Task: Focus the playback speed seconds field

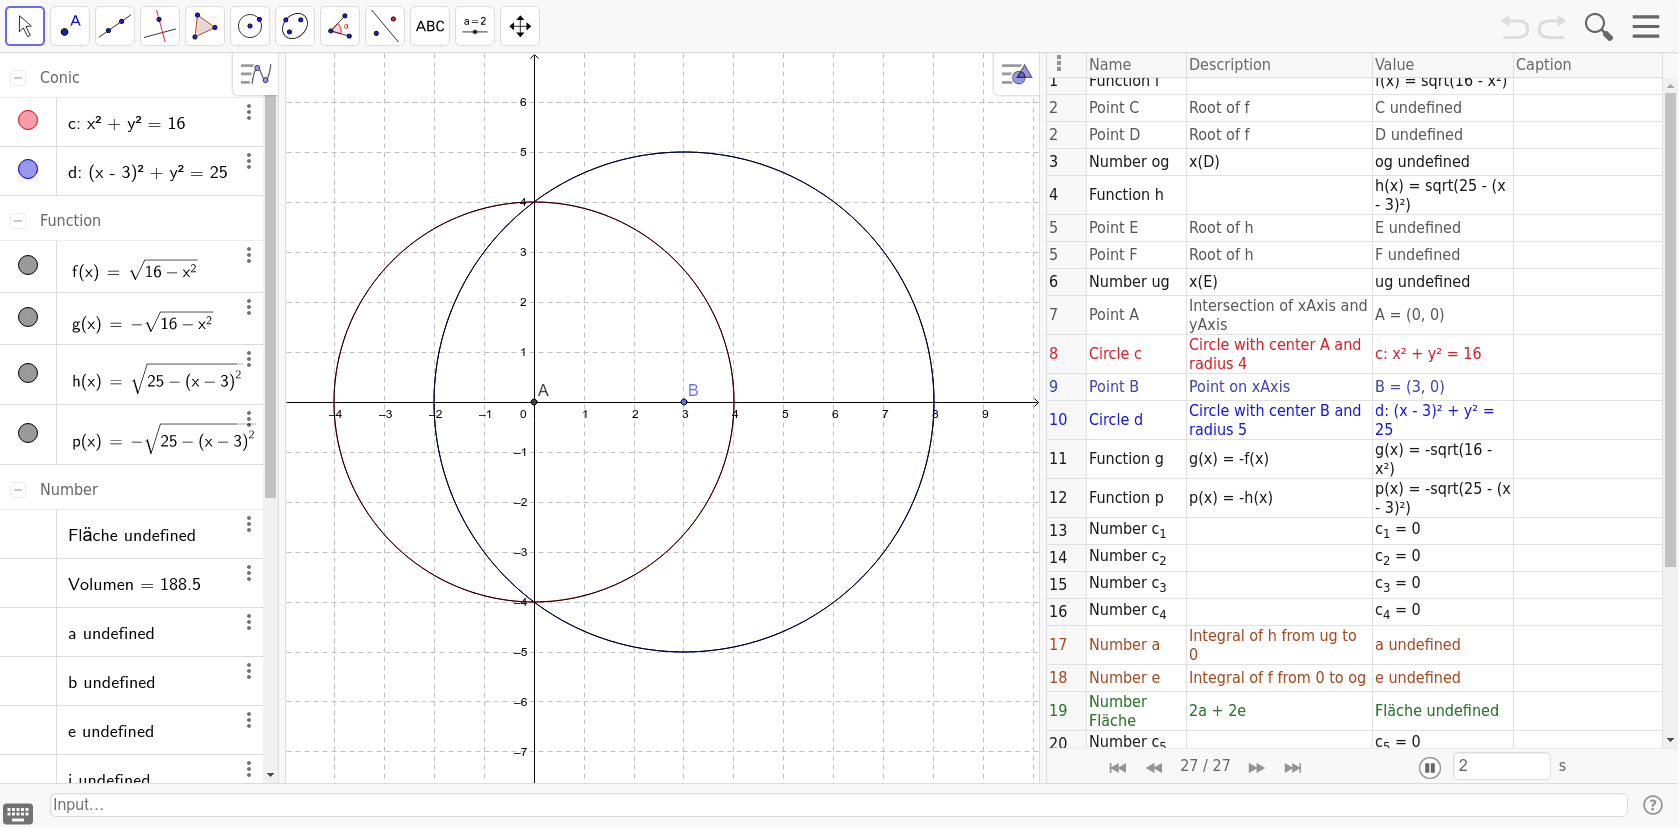Action: pyautogui.click(x=1501, y=766)
